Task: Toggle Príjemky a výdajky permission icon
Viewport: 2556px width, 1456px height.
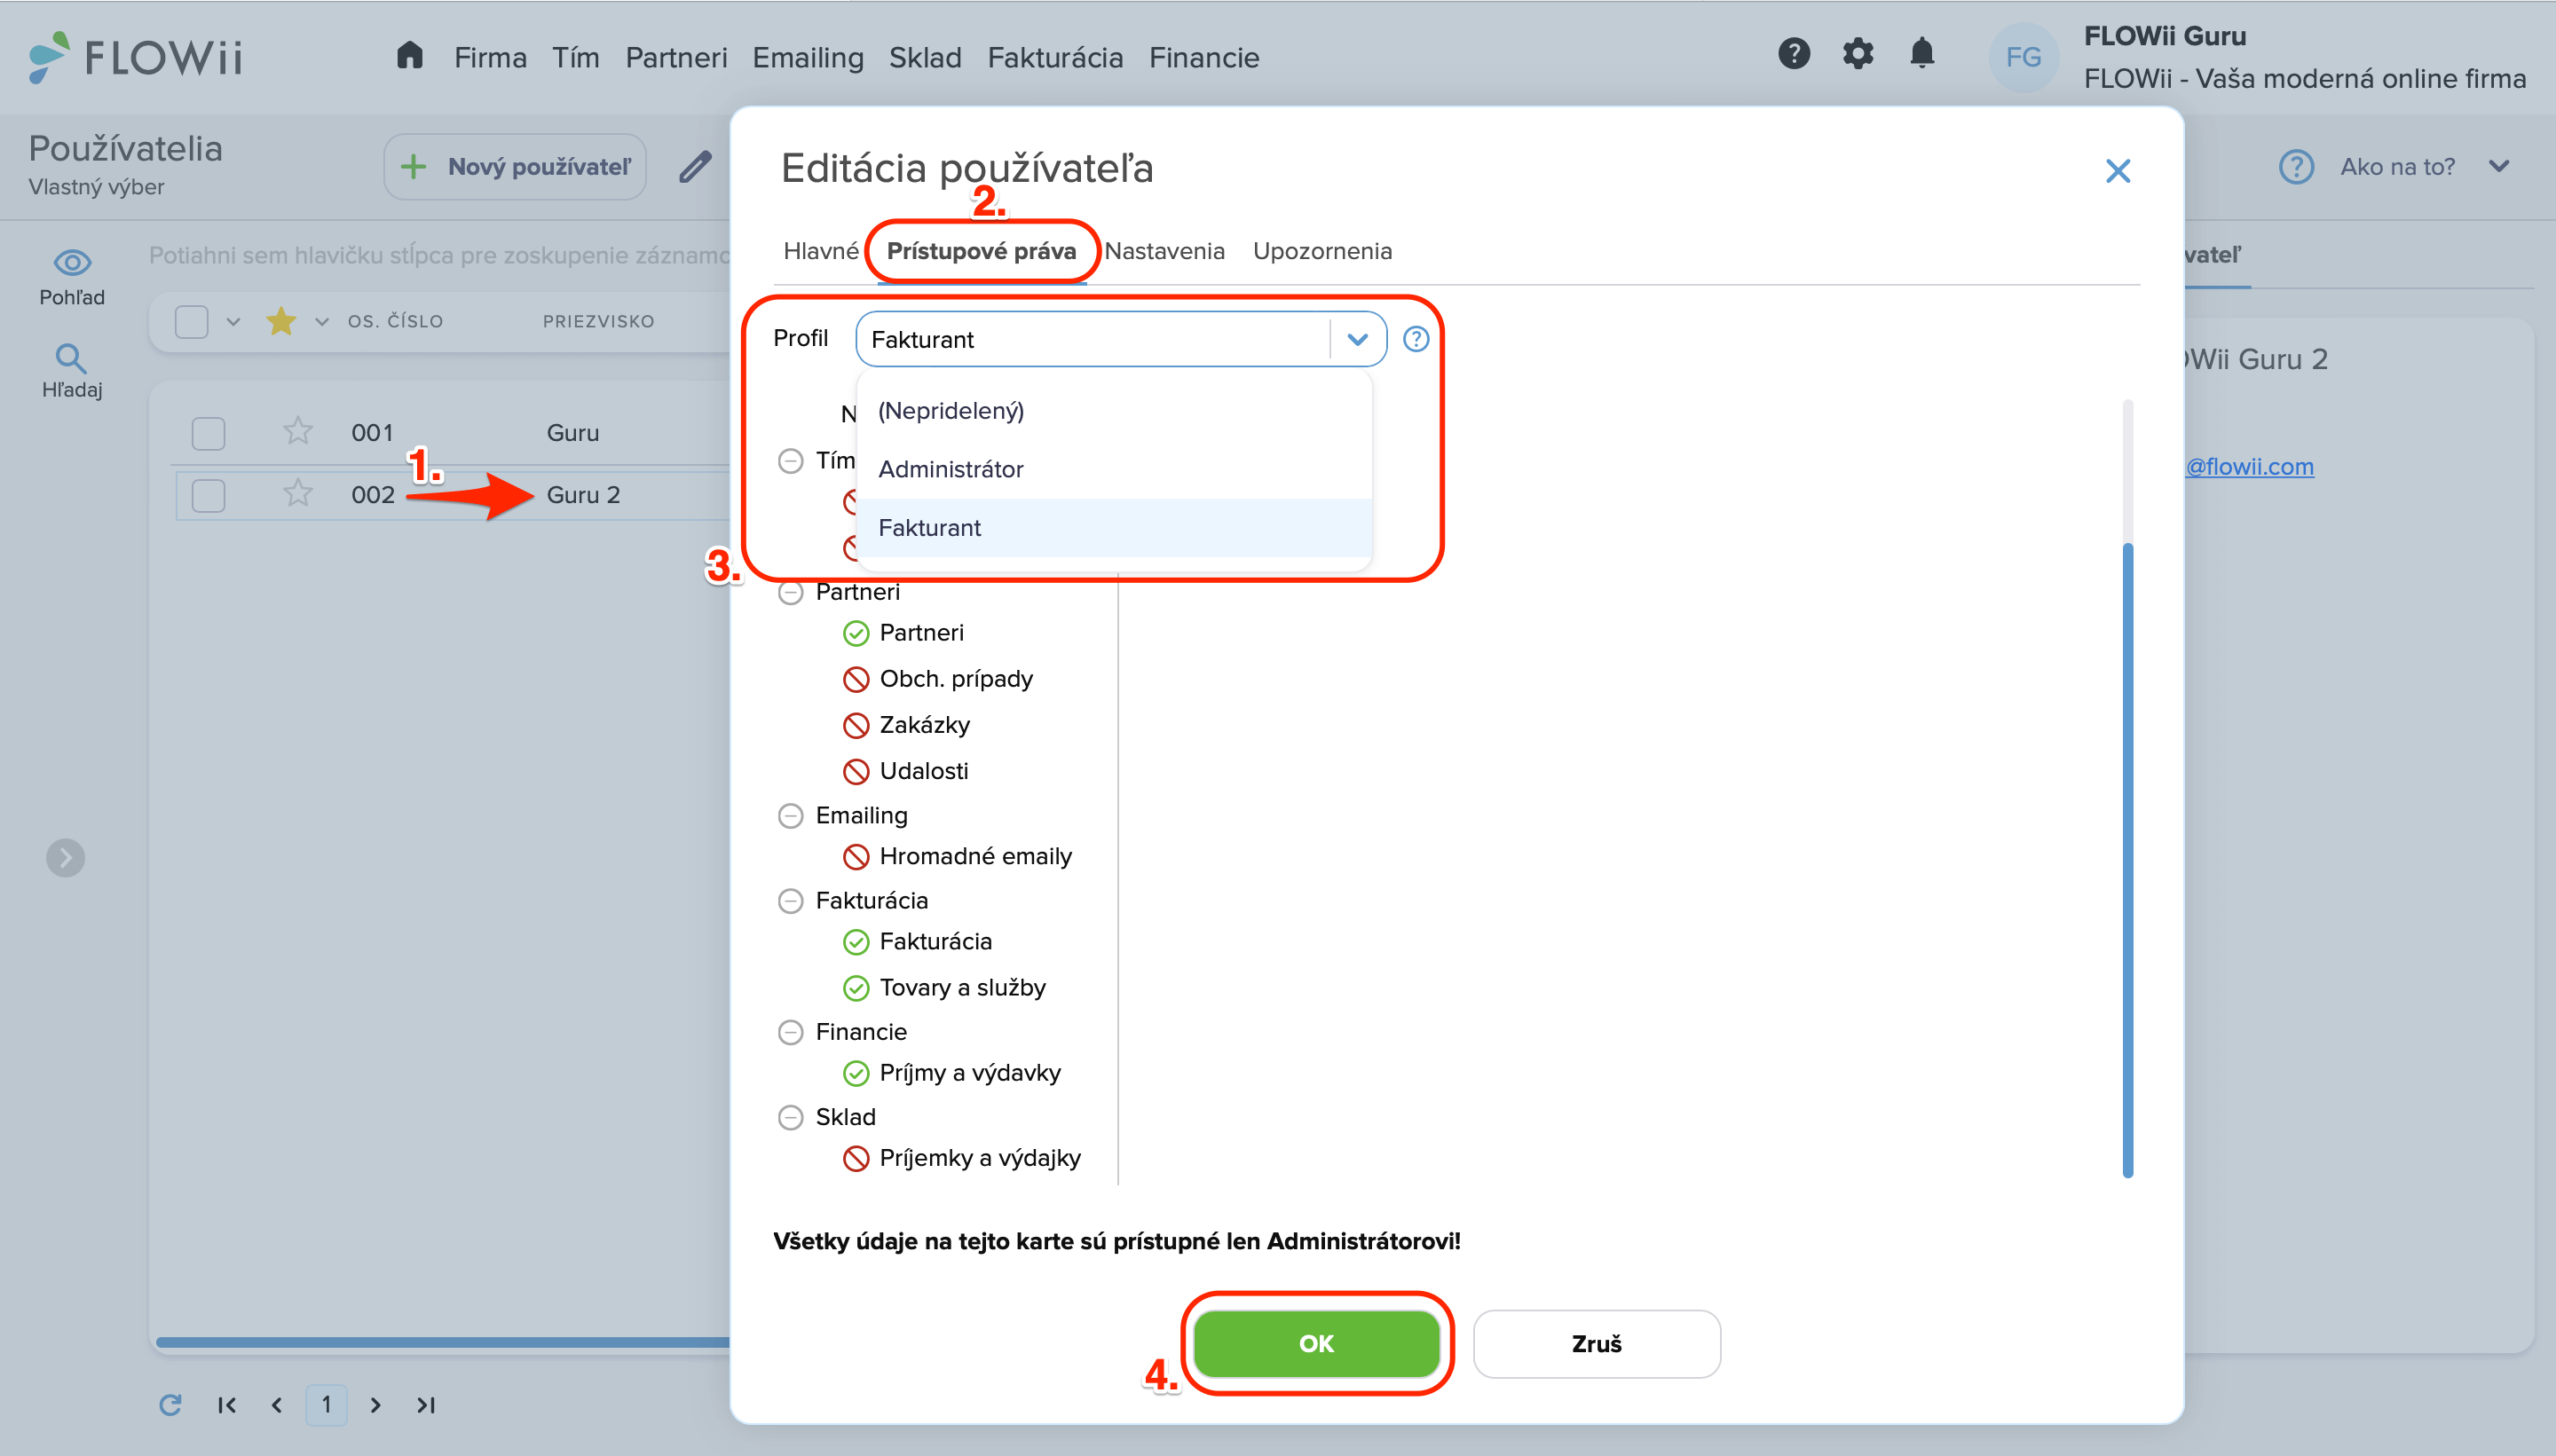Action: click(x=856, y=1158)
